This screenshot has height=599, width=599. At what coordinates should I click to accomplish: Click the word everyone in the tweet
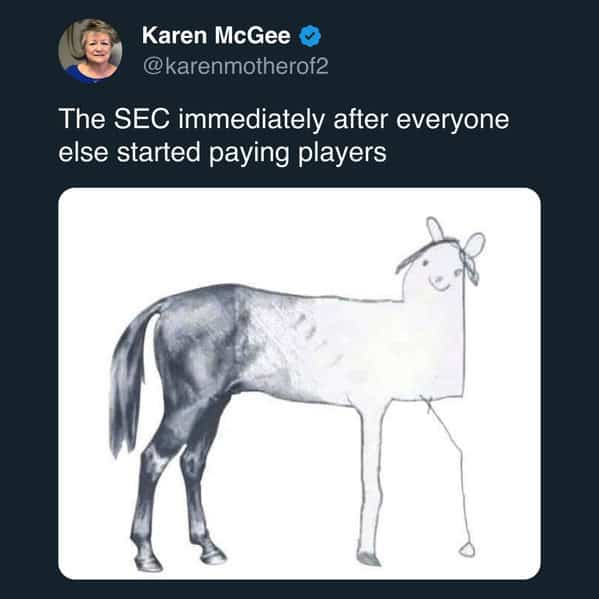pyautogui.click(x=452, y=121)
